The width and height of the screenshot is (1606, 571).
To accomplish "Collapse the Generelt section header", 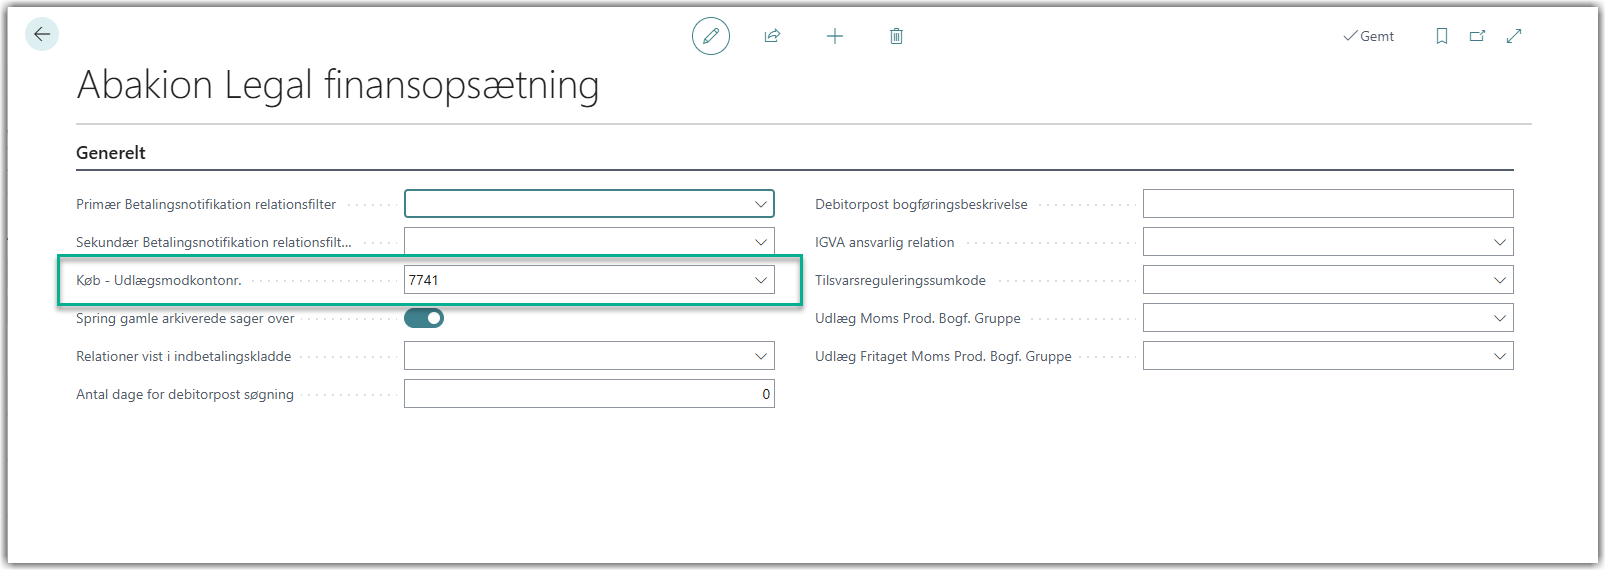I will (x=111, y=153).
